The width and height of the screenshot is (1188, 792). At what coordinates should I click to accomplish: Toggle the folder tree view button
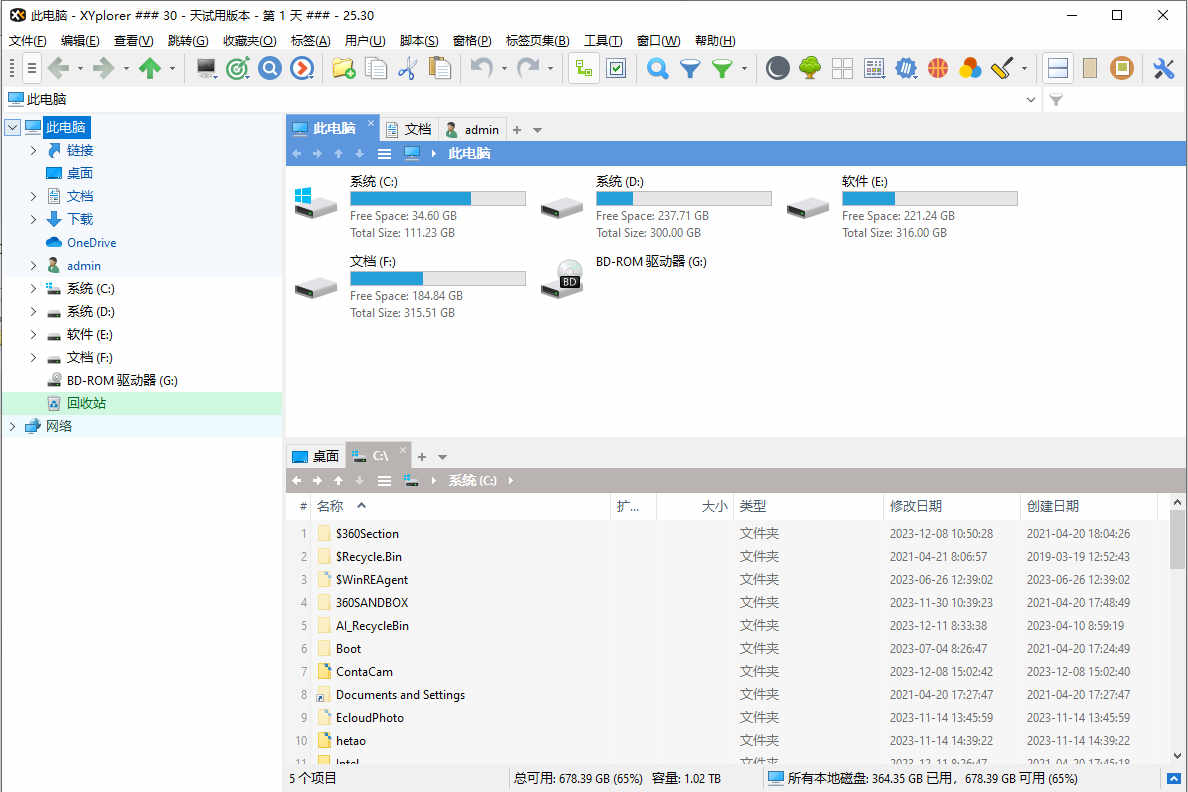[584, 68]
